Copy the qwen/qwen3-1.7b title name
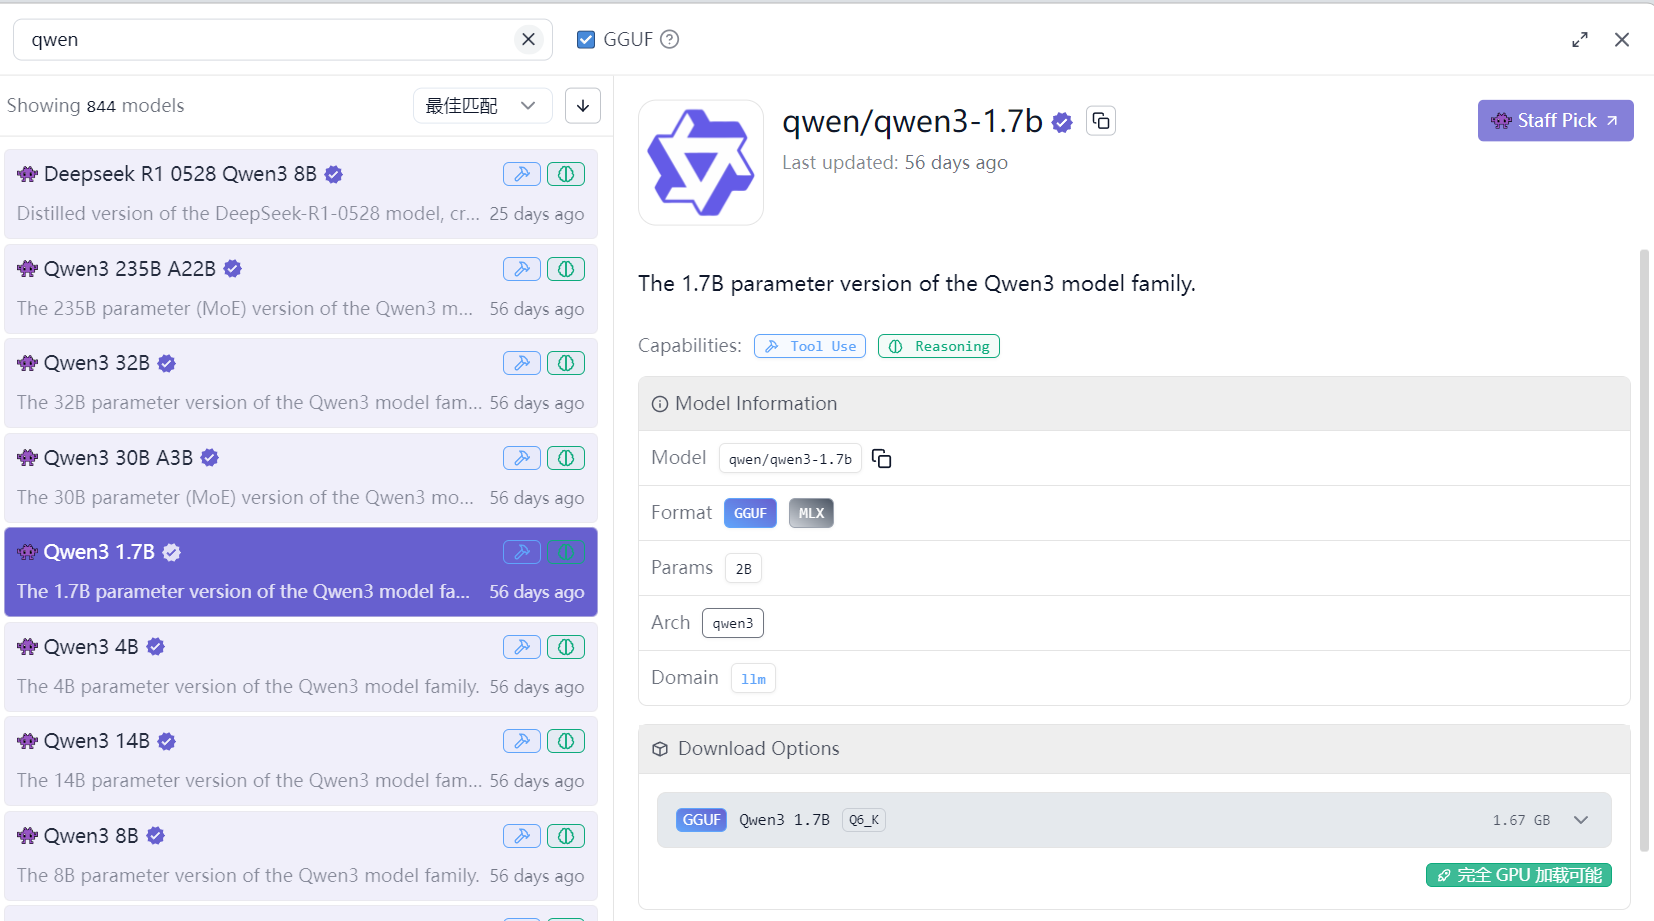This screenshot has width=1654, height=921. click(x=1101, y=121)
